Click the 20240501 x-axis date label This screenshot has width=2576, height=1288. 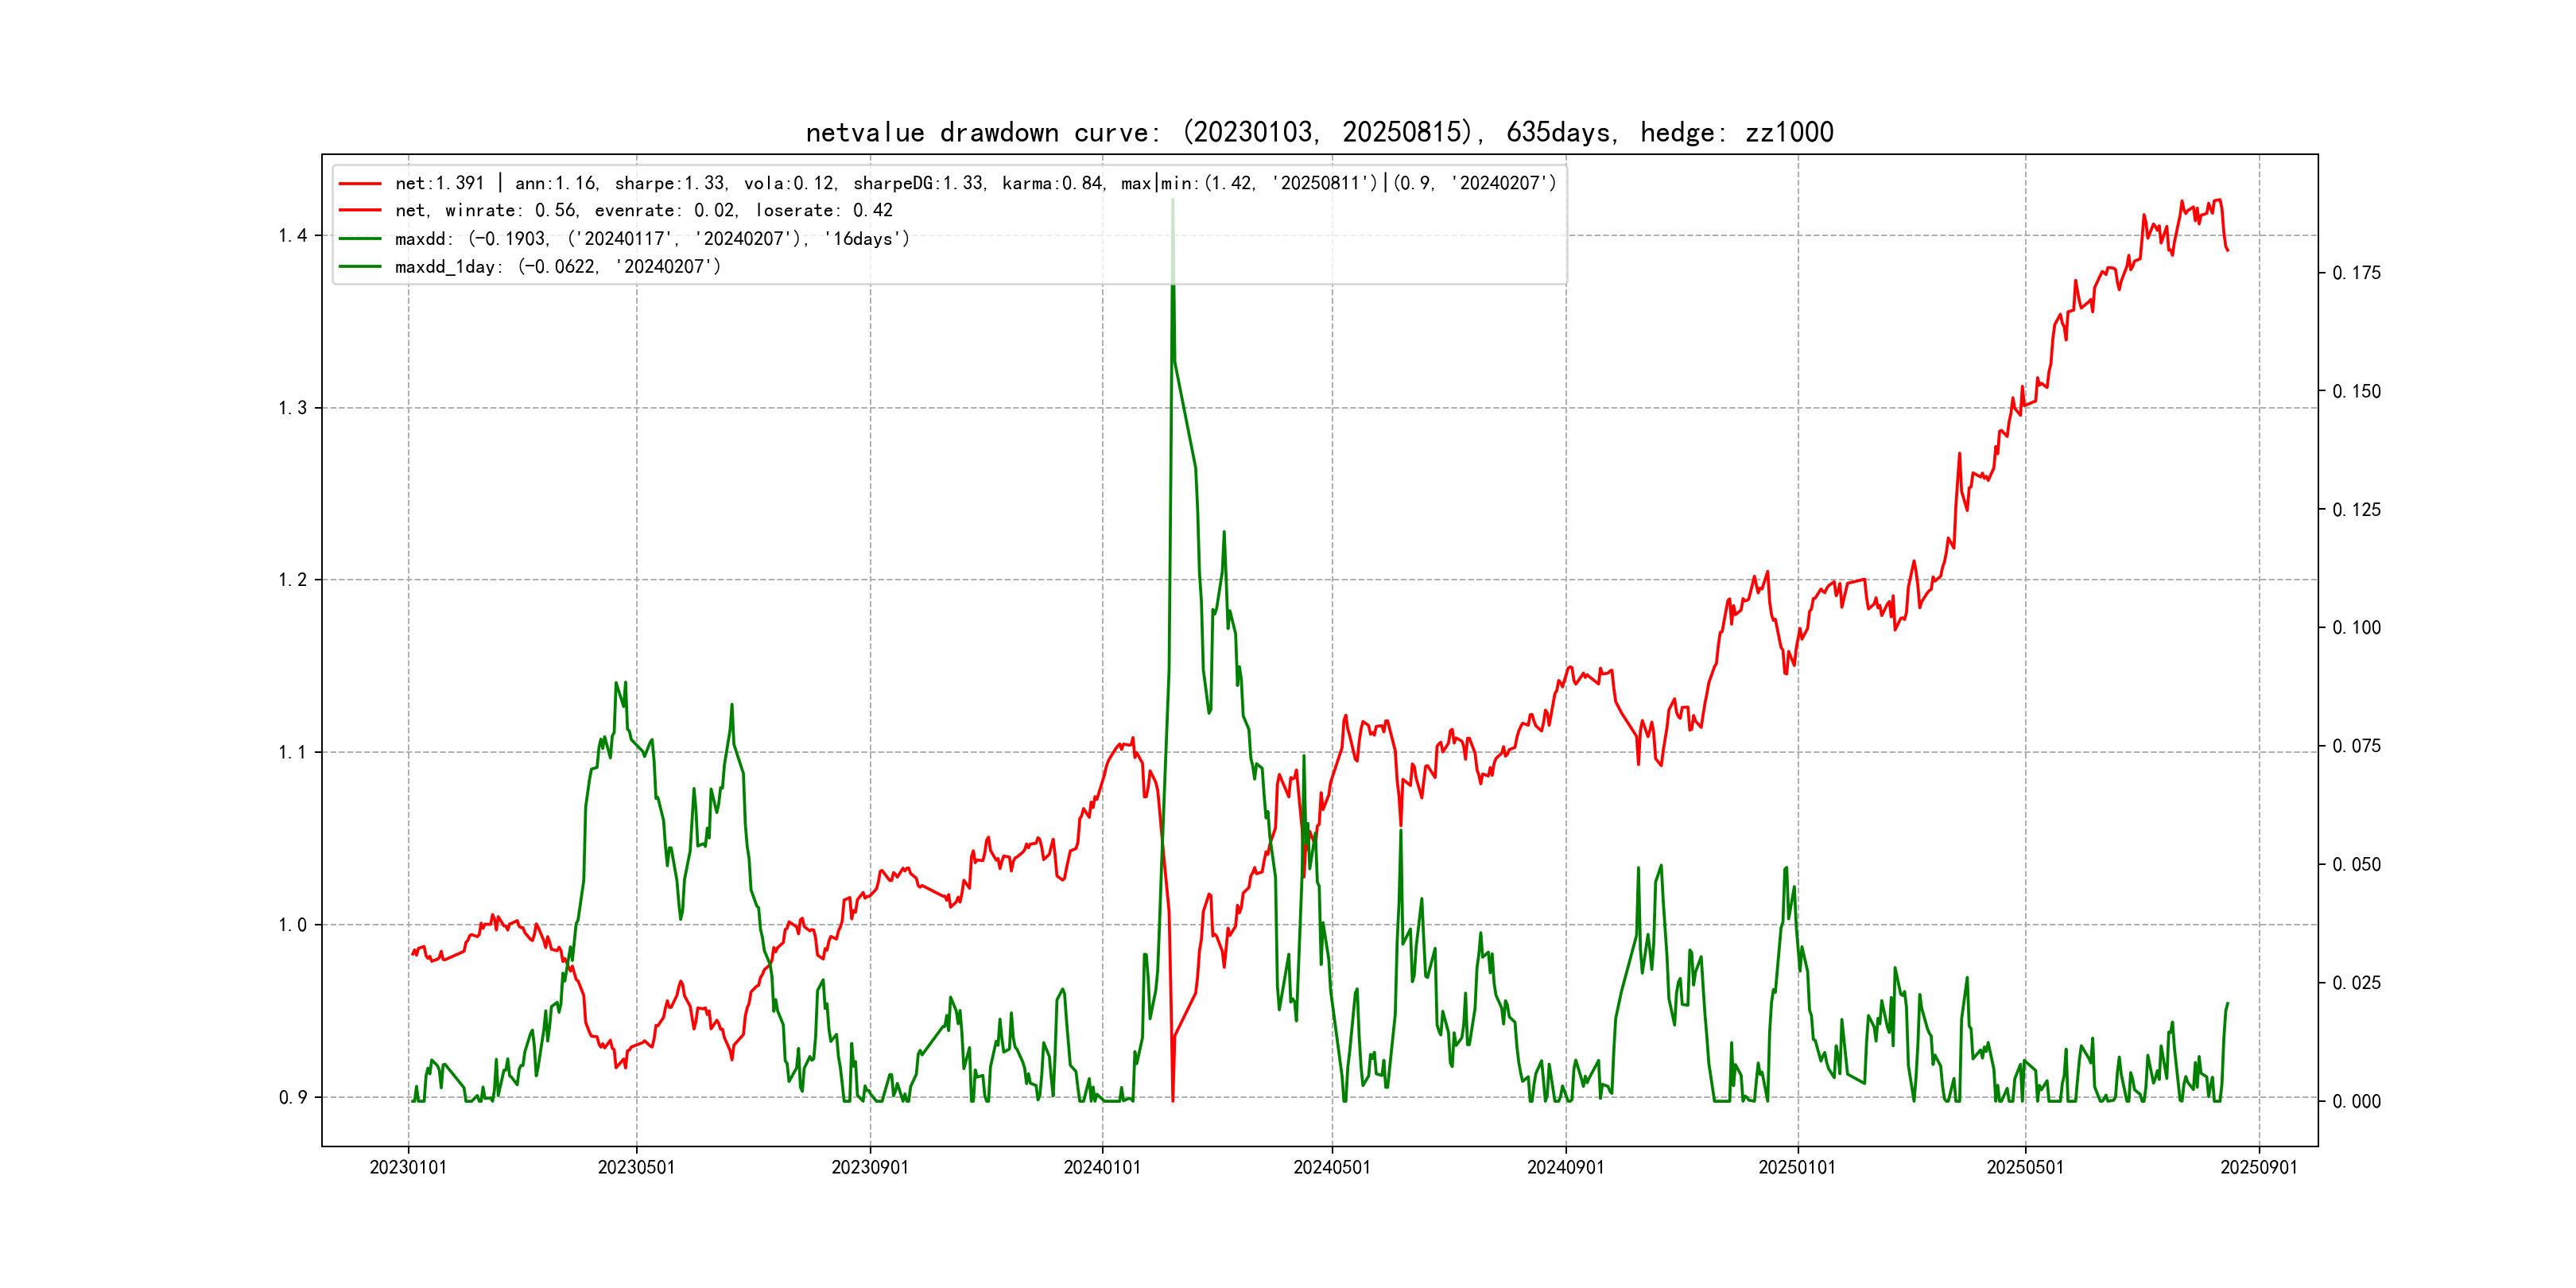1332,1167
